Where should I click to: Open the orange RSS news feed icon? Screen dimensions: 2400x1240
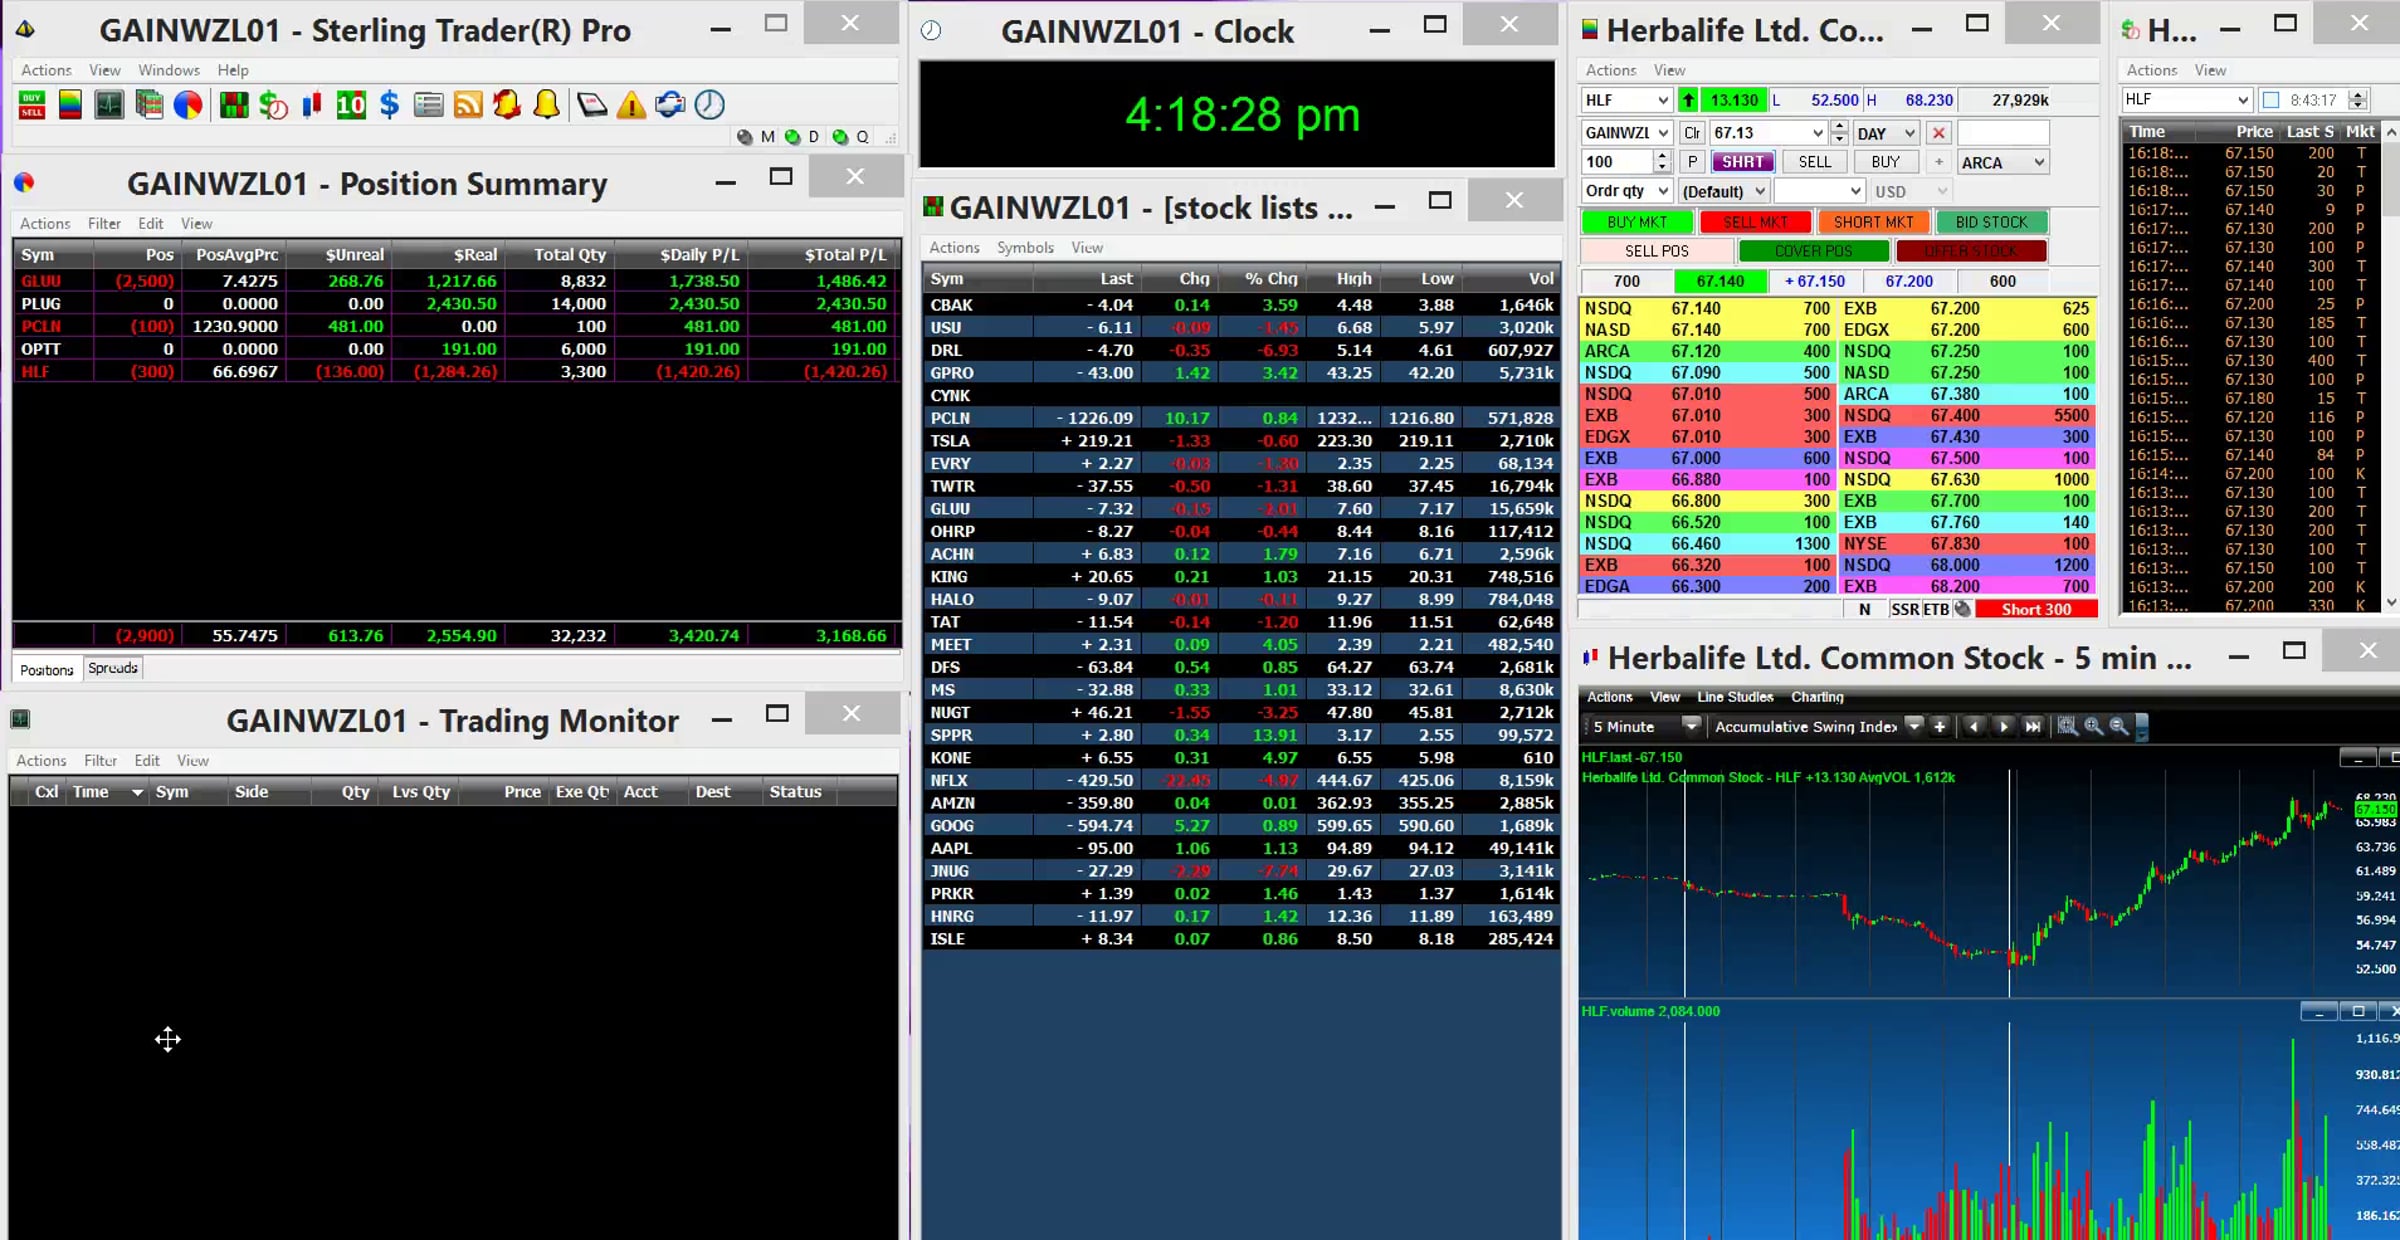click(468, 105)
